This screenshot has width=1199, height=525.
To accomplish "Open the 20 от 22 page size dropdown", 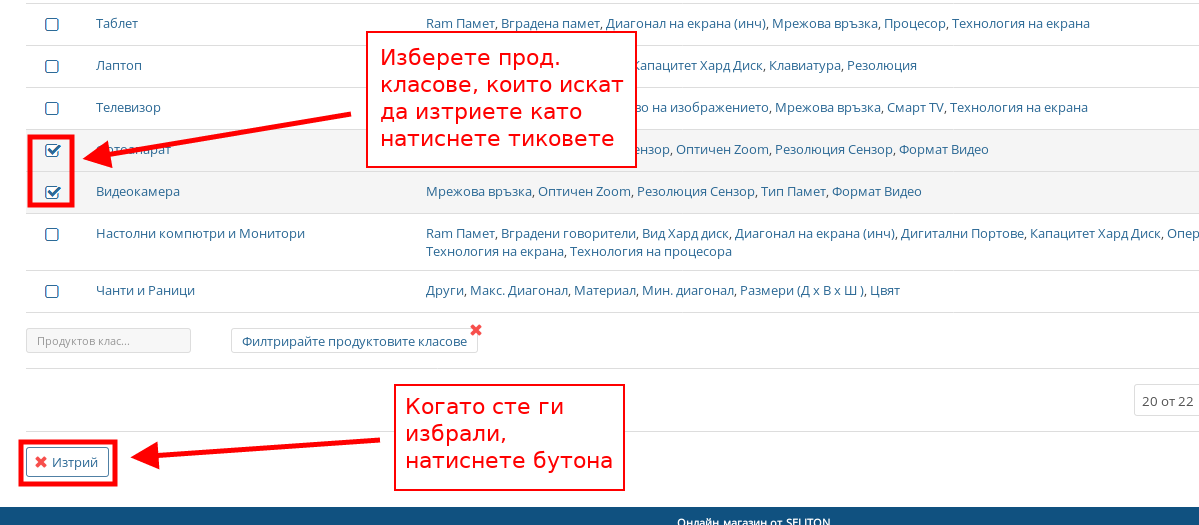I will tap(1166, 401).
